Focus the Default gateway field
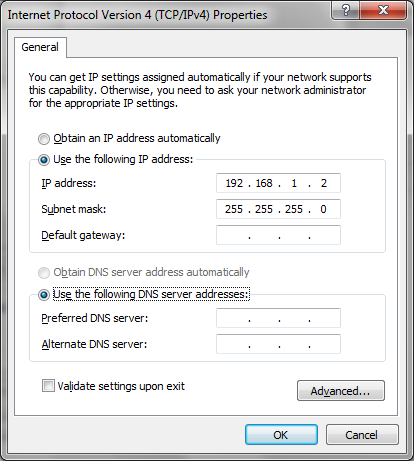 point(278,235)
